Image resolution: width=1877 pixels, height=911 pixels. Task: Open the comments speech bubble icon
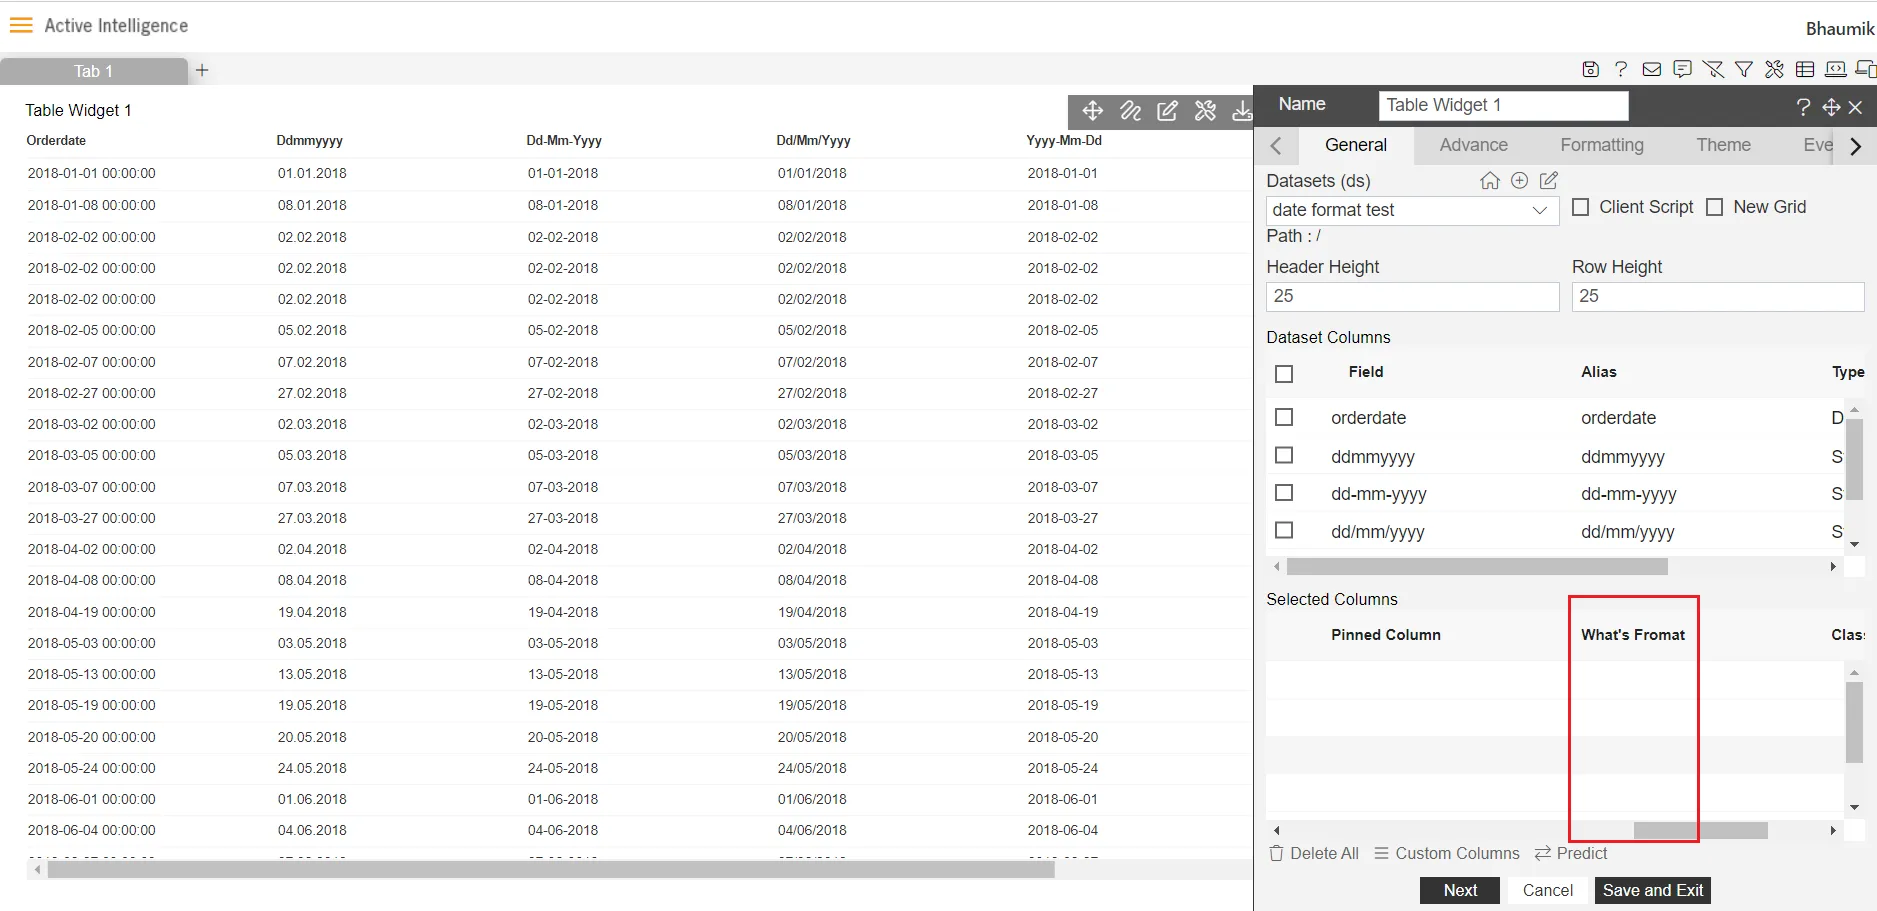click(1683, 69)
